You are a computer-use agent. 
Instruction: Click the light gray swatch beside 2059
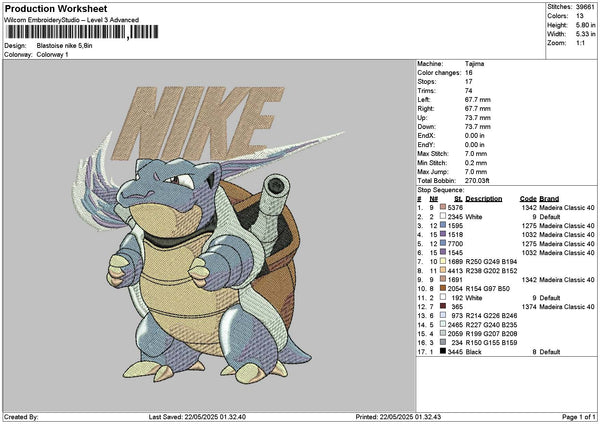pyautogui.click(x=443, y=333)
